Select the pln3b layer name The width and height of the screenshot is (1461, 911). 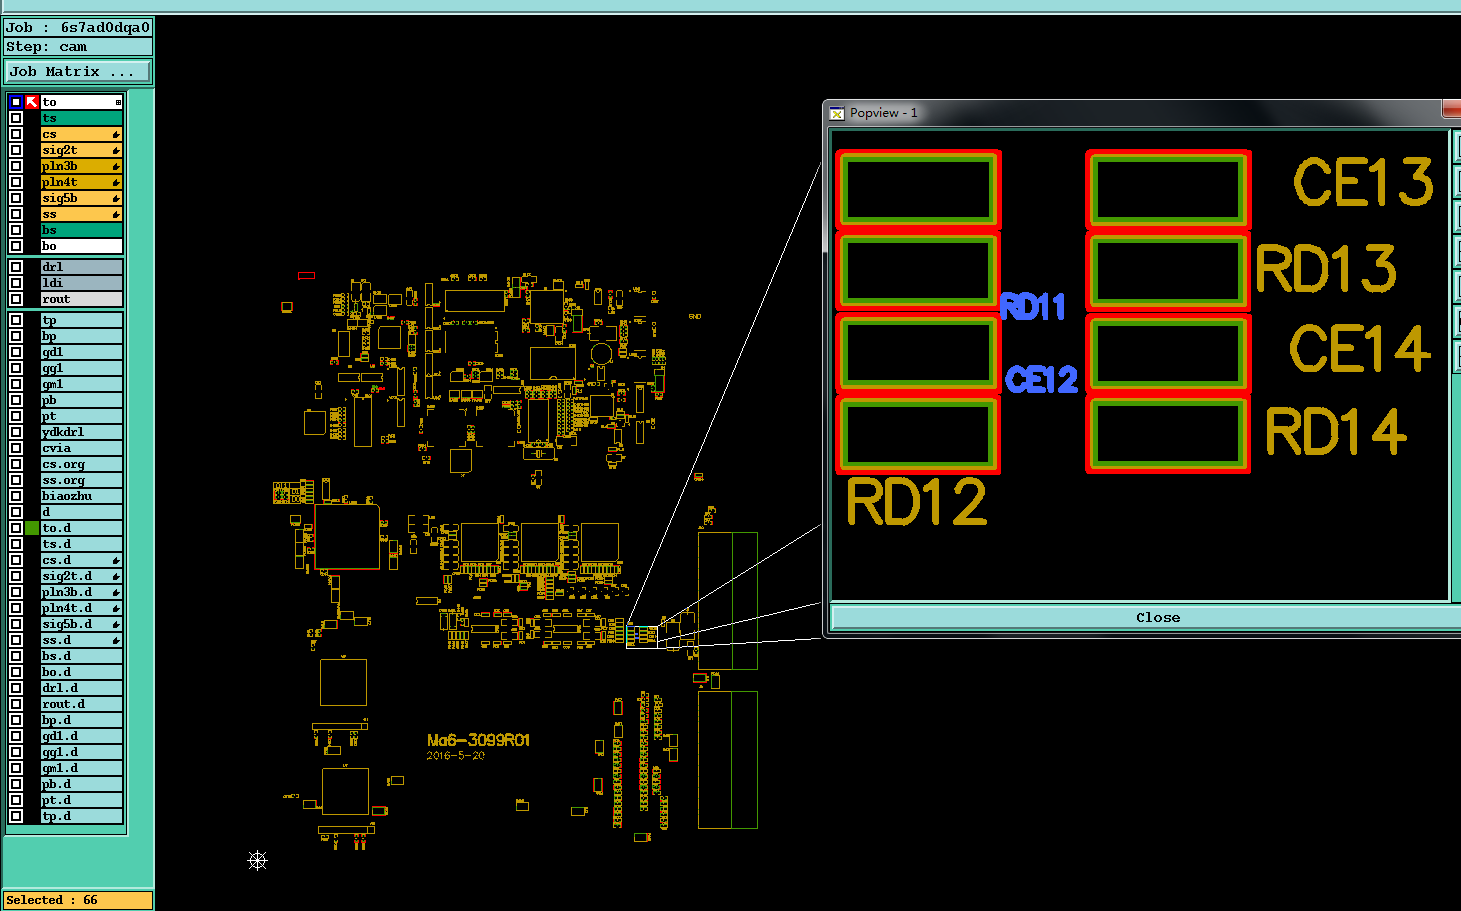click(x=81, y=166)
